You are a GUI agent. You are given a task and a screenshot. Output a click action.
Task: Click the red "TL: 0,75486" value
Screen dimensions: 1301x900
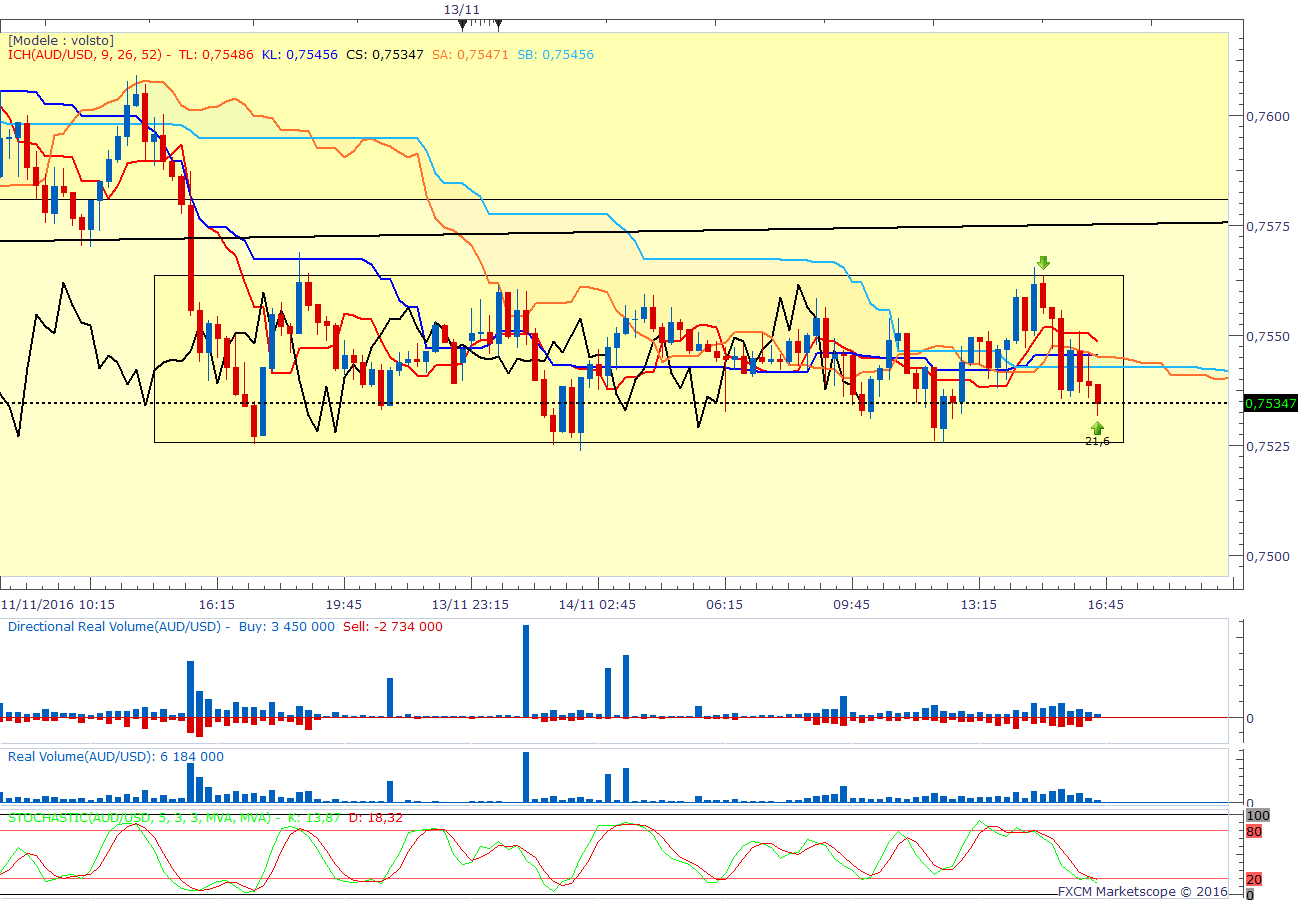[x=216, y=54]
